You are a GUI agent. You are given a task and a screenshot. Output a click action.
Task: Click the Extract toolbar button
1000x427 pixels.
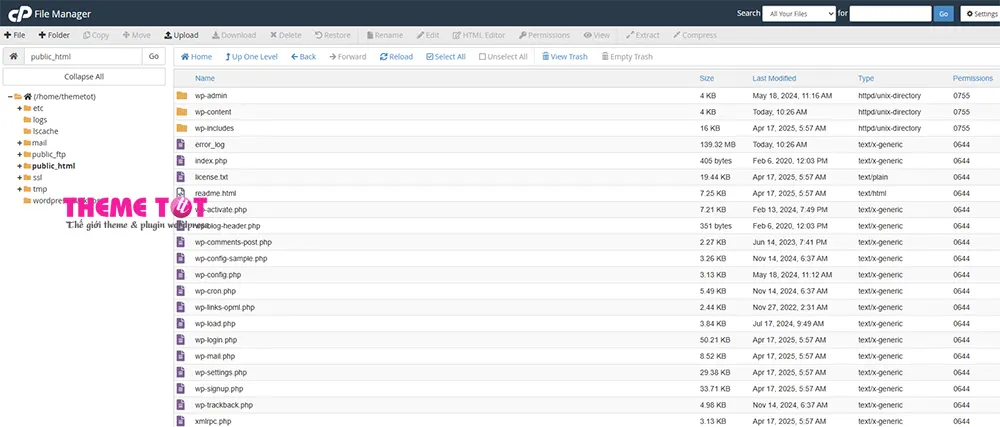click(643, 35)
